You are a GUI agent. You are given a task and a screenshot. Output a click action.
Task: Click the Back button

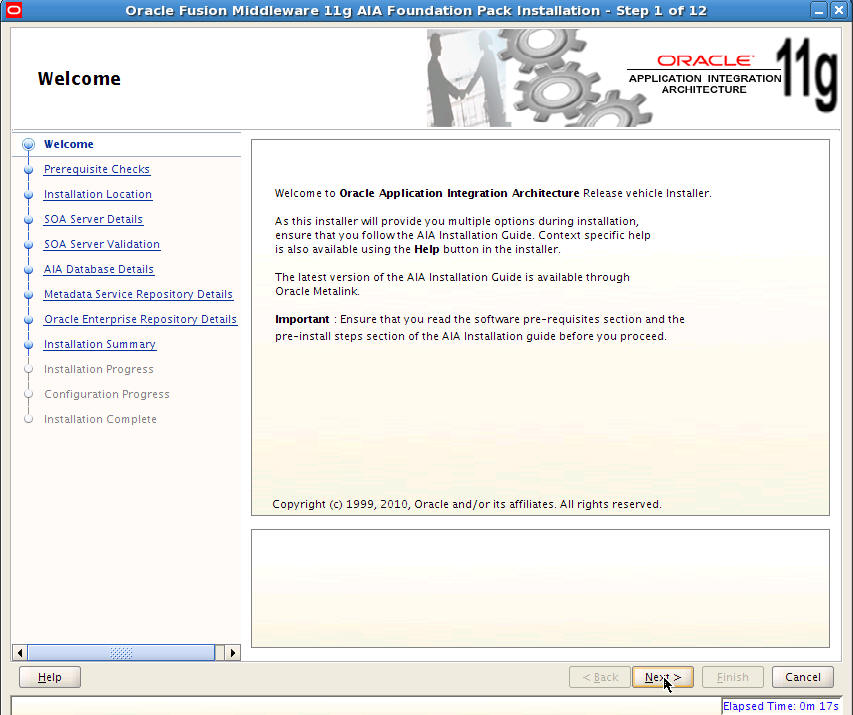pyautogui.click(x=600, y=677)
